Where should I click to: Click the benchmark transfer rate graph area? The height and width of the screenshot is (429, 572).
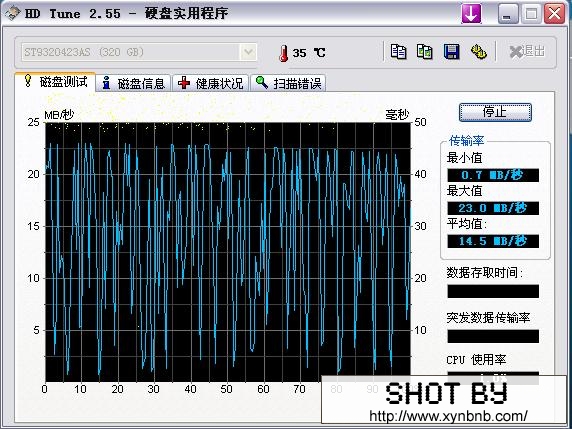click(x=228, y=252)
